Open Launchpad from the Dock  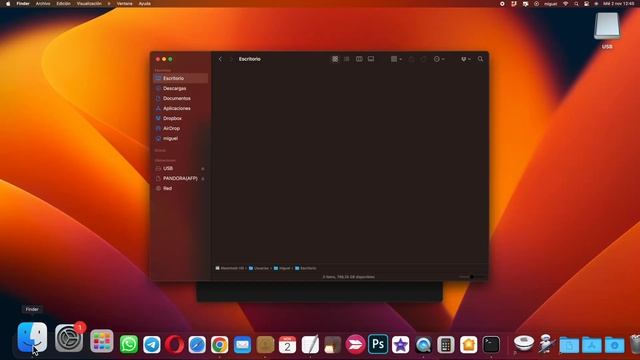[102, 341]
